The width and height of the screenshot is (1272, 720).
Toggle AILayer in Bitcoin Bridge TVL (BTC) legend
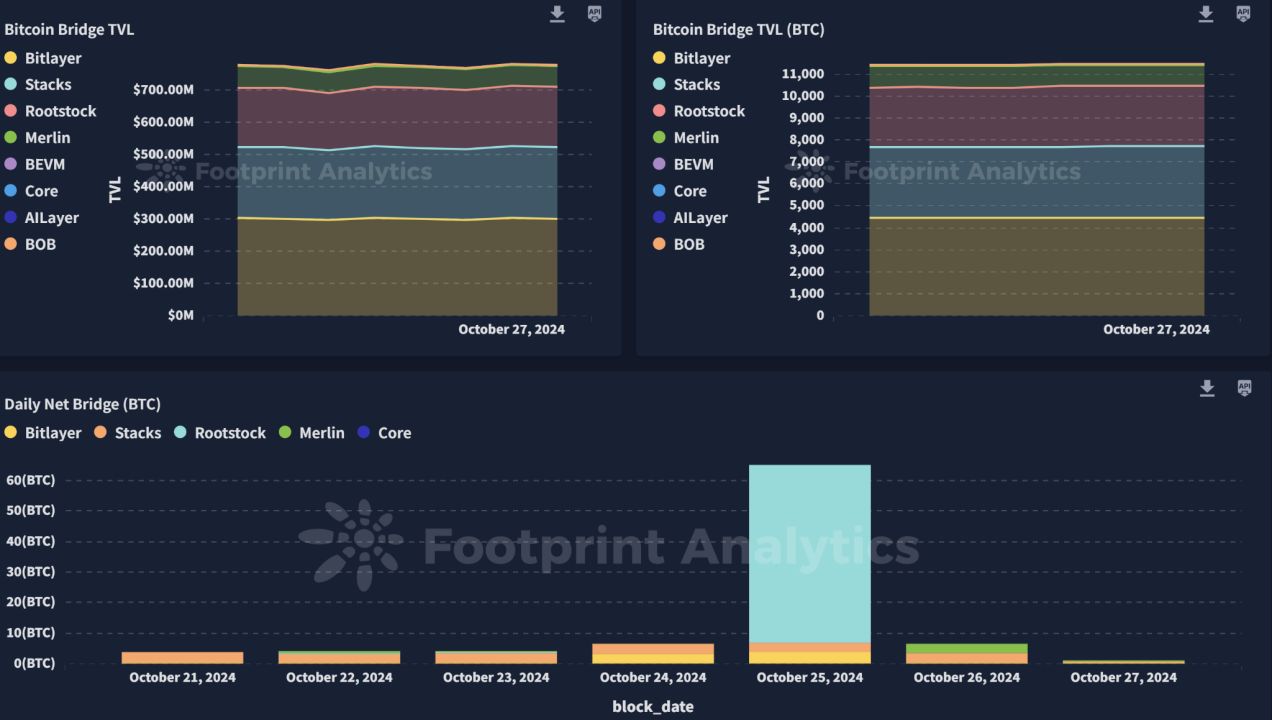[x=700, y=217]
